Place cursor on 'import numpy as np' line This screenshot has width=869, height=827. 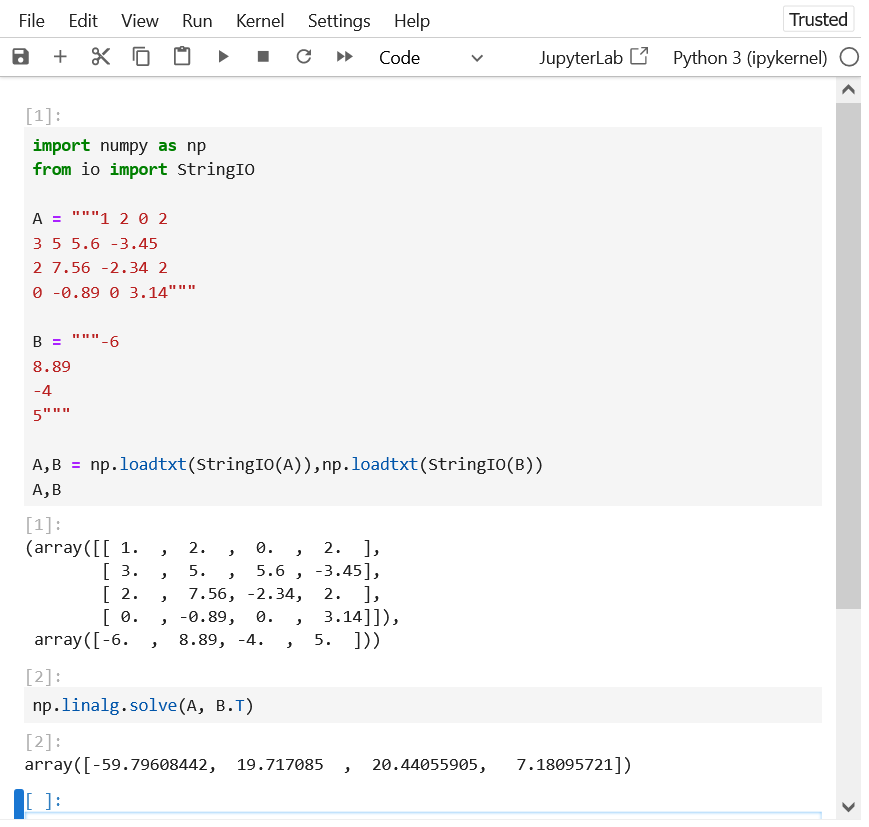[x=119, y=146]
